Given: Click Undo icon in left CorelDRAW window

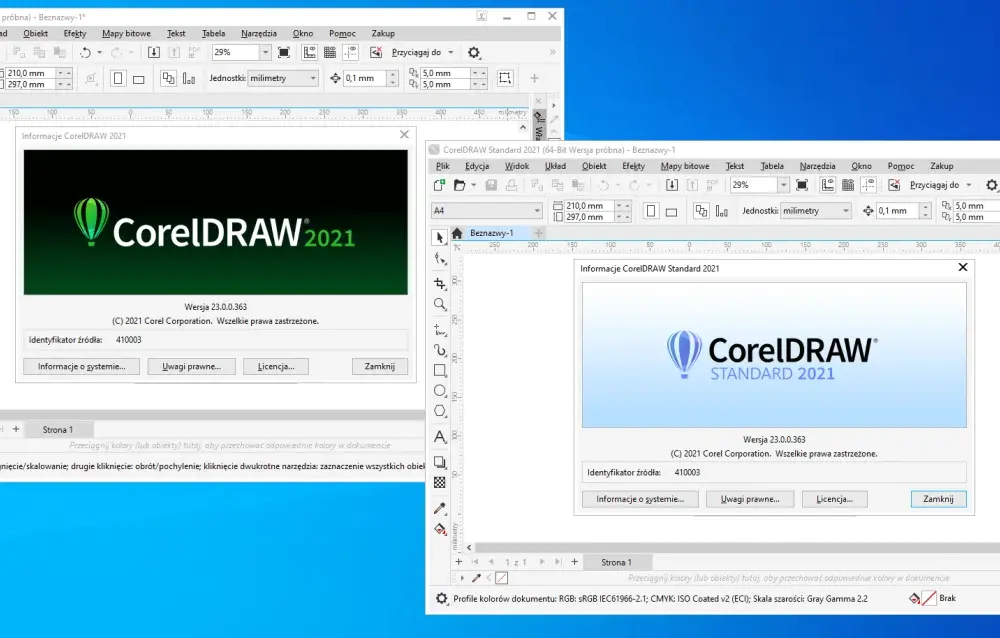Looking at the screenshot, I should click(85, 52).
